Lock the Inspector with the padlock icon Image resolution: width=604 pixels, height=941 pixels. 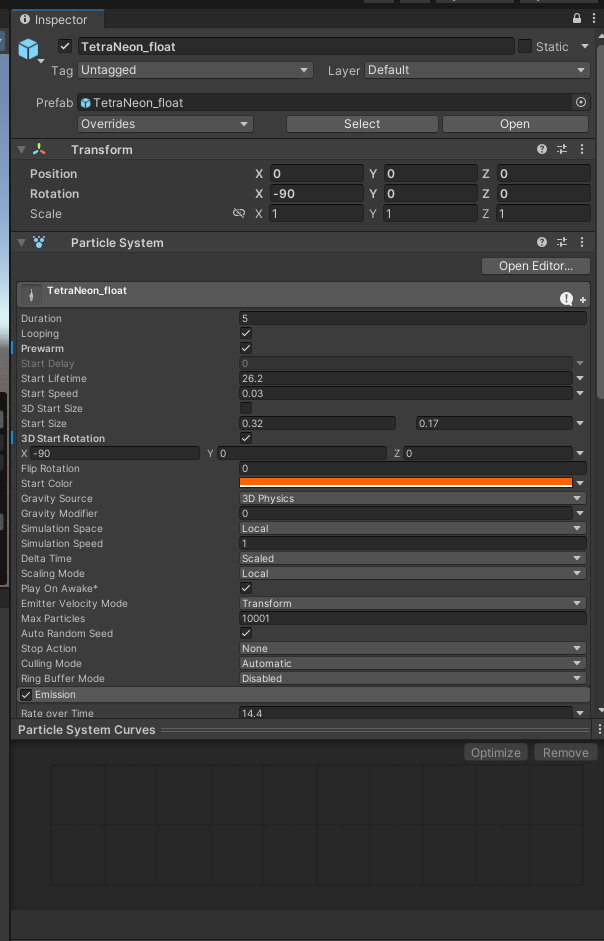[577, 19]
